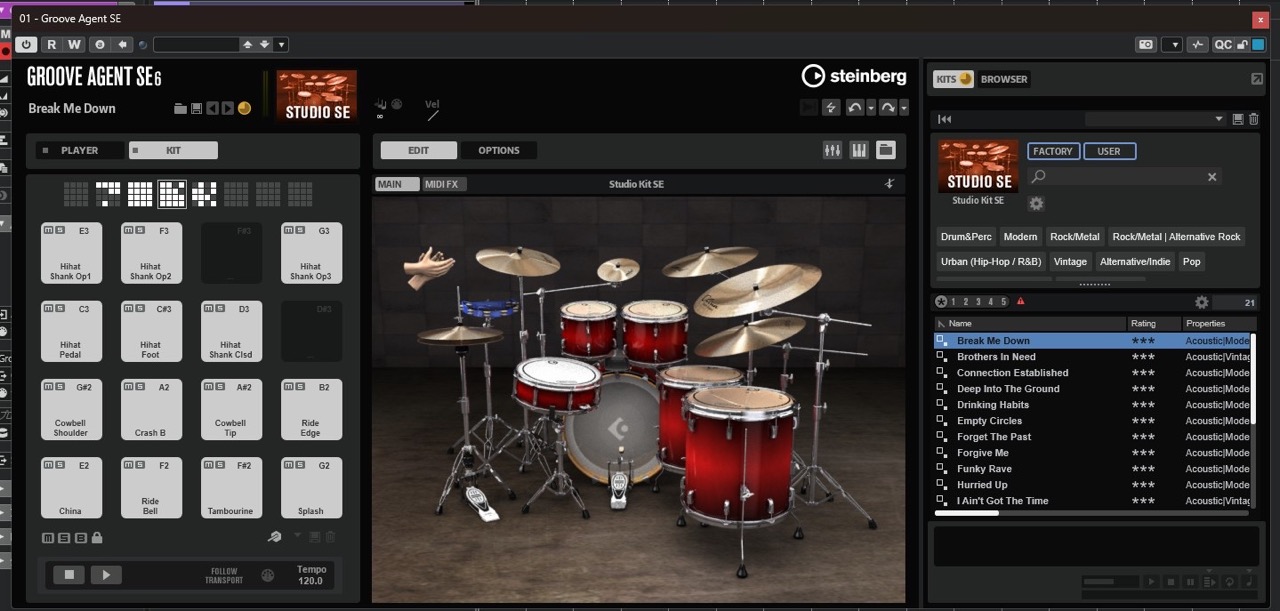Show the keyboard editor icon

[859, 150]
